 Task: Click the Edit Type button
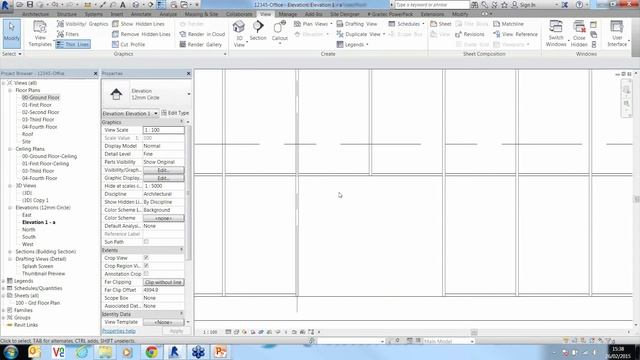pyautogui.click(x=175, y=113)
